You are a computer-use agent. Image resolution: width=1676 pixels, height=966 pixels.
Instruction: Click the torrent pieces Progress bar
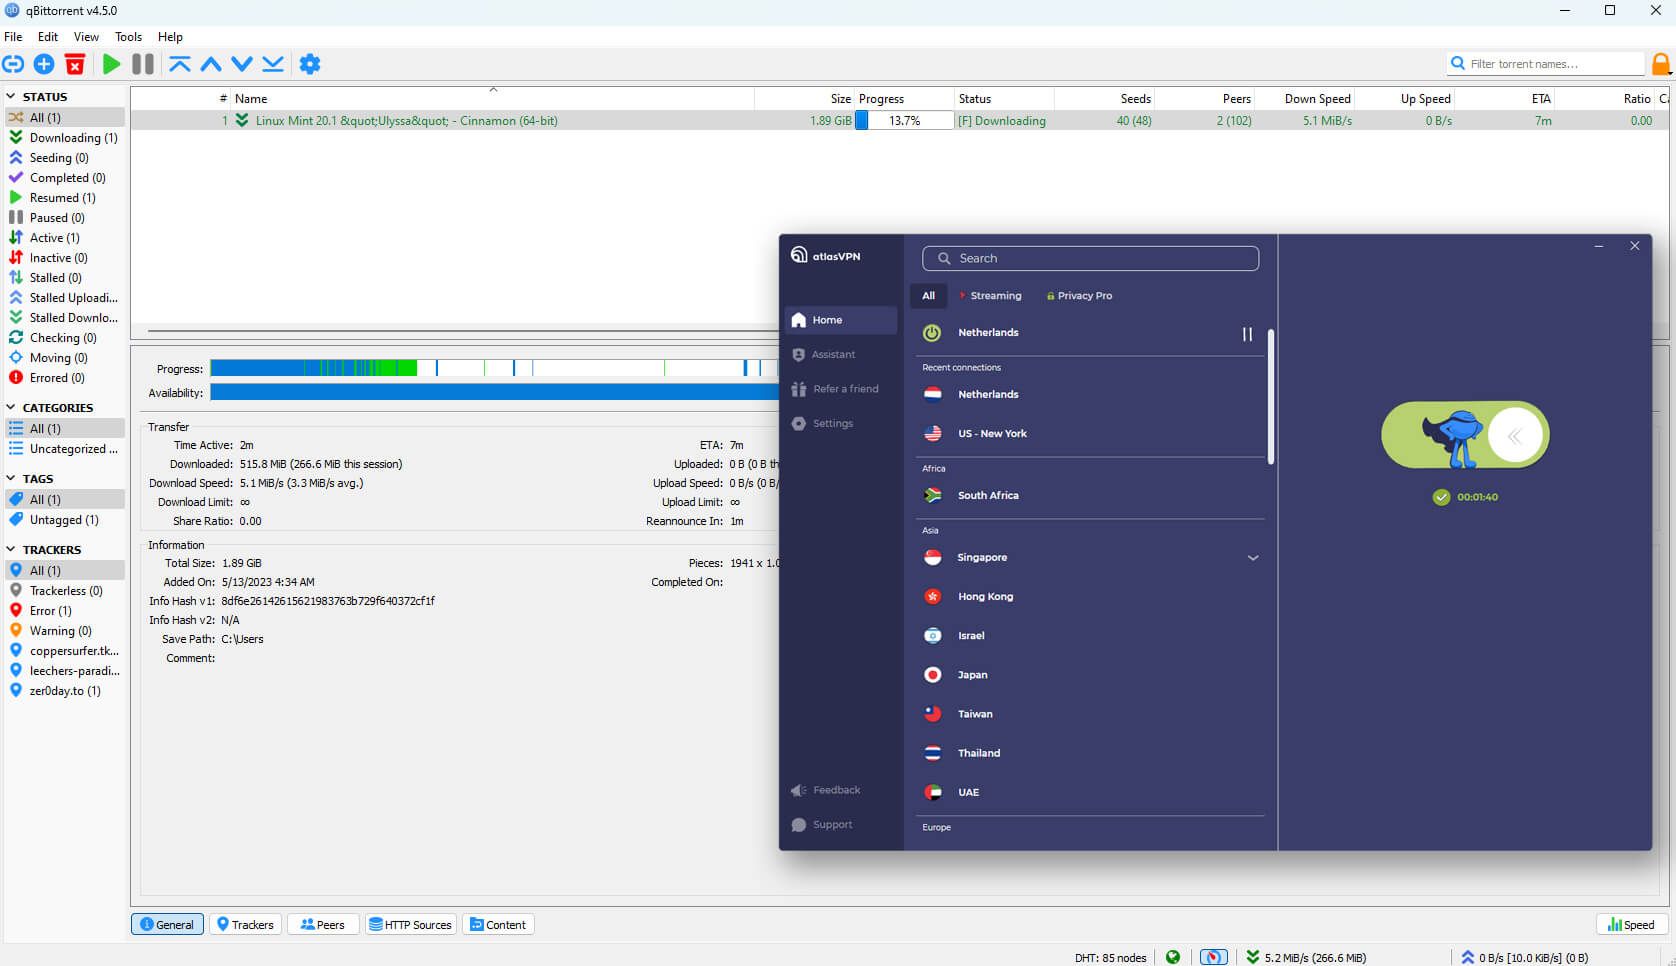494,369
